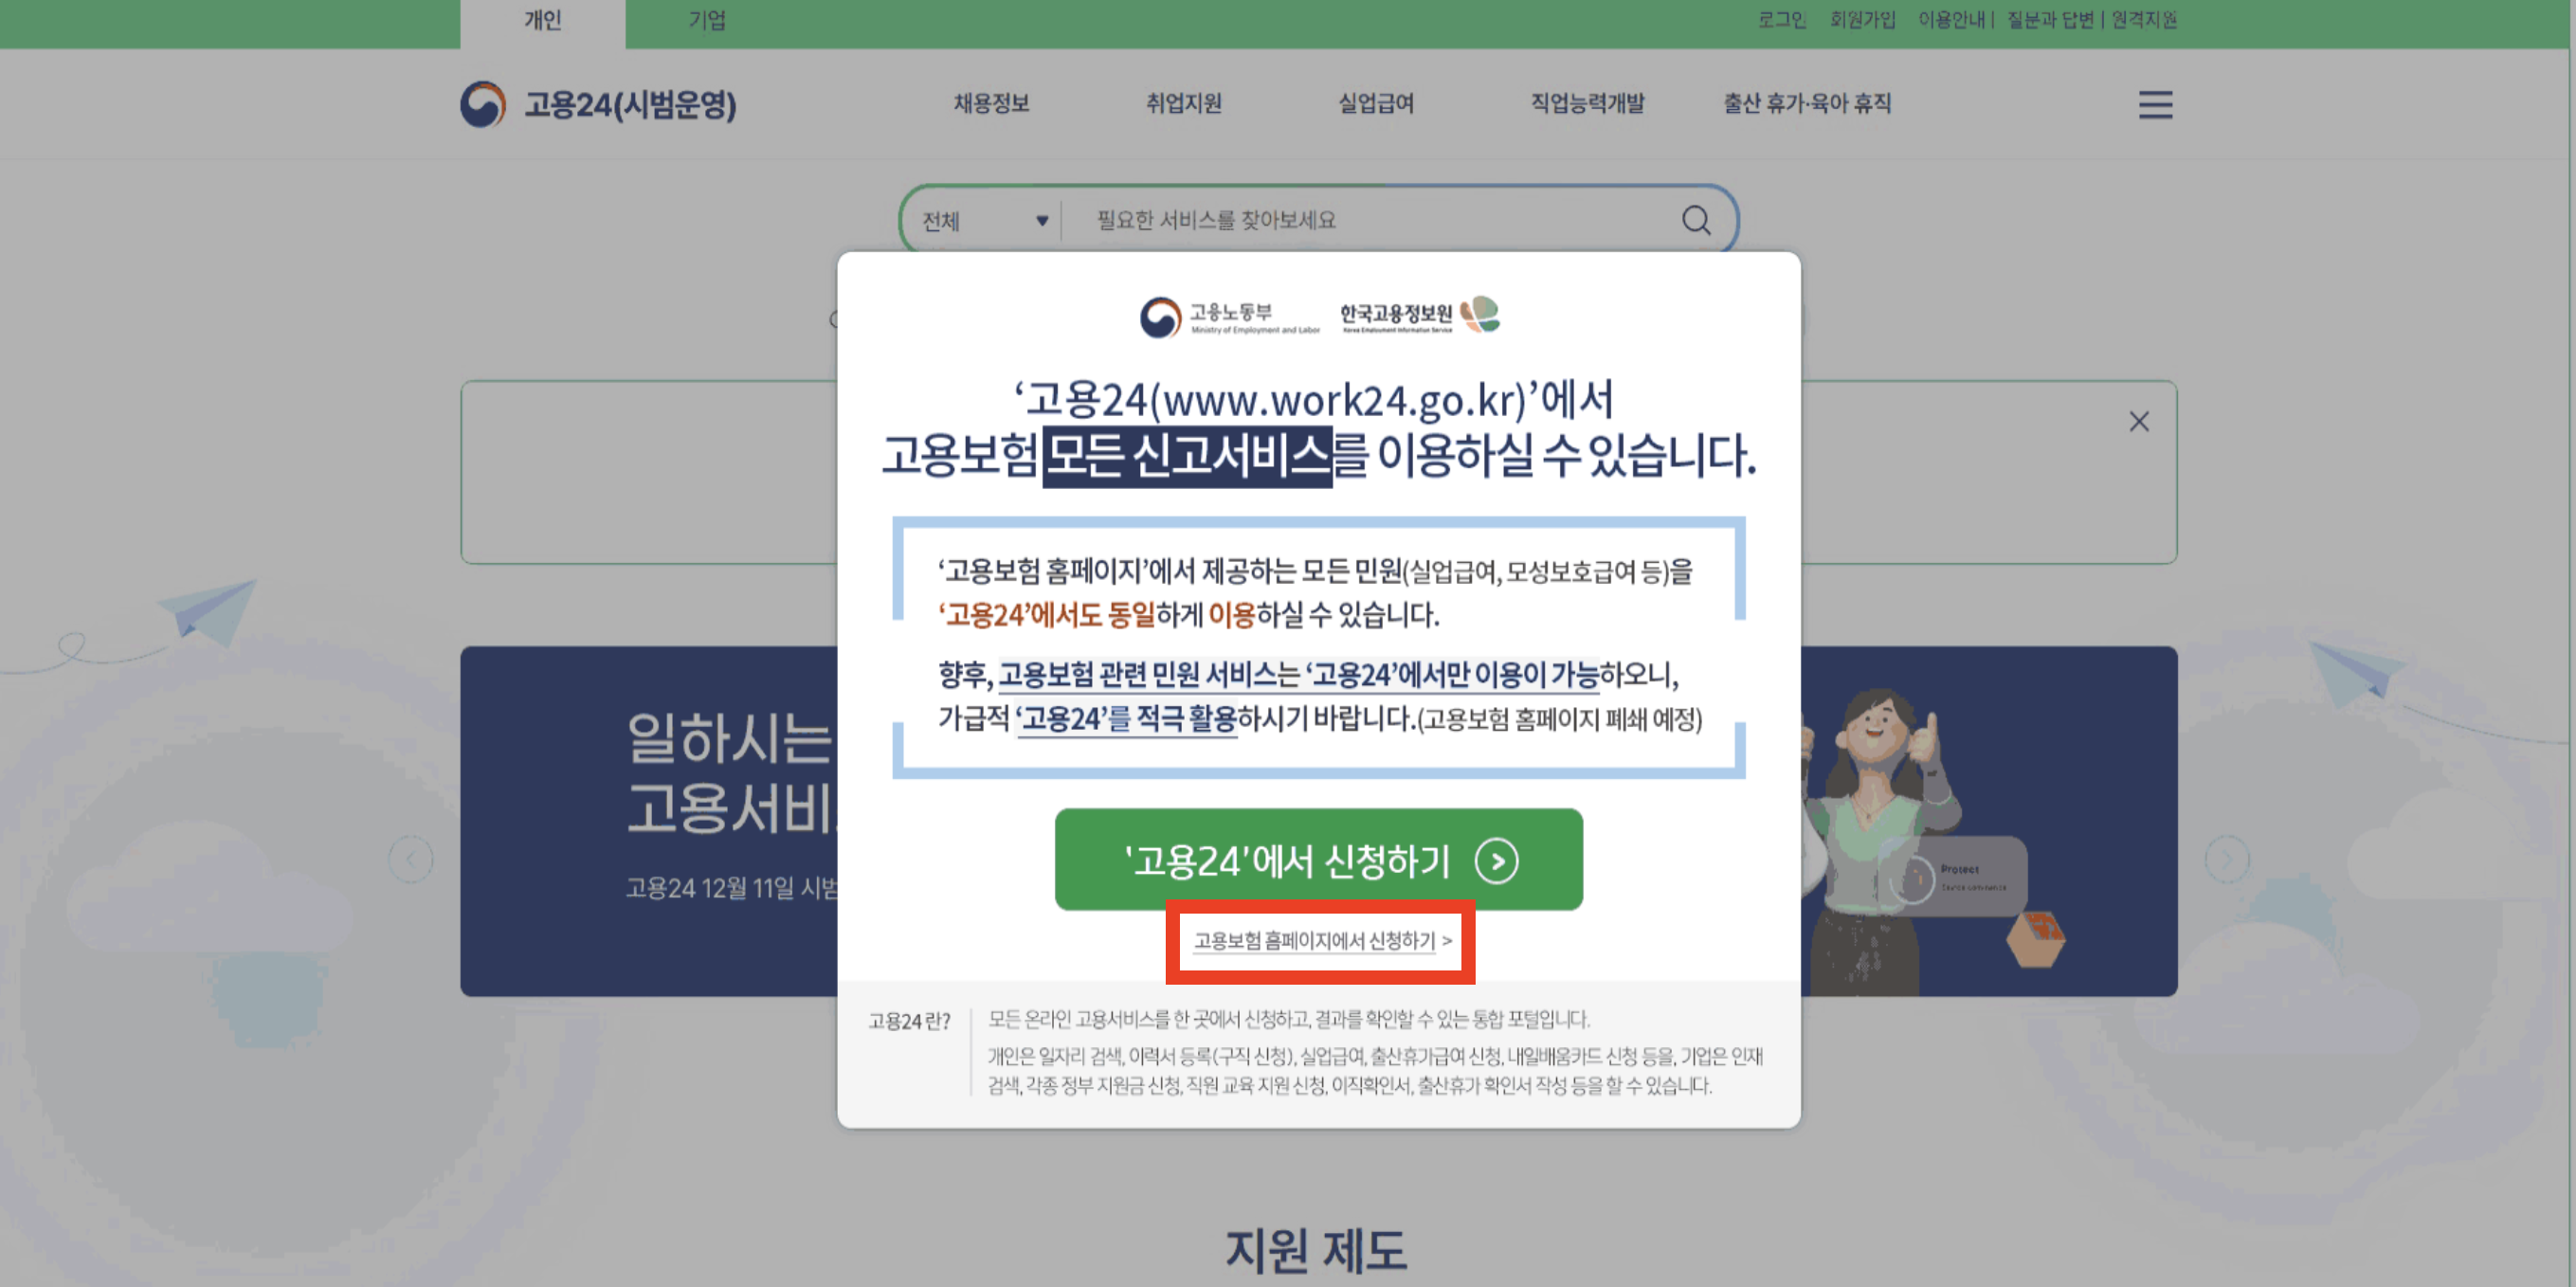Open the 직업능력개발 menu
This screenshot has height=1287, width=2576.
(1587, 104)
